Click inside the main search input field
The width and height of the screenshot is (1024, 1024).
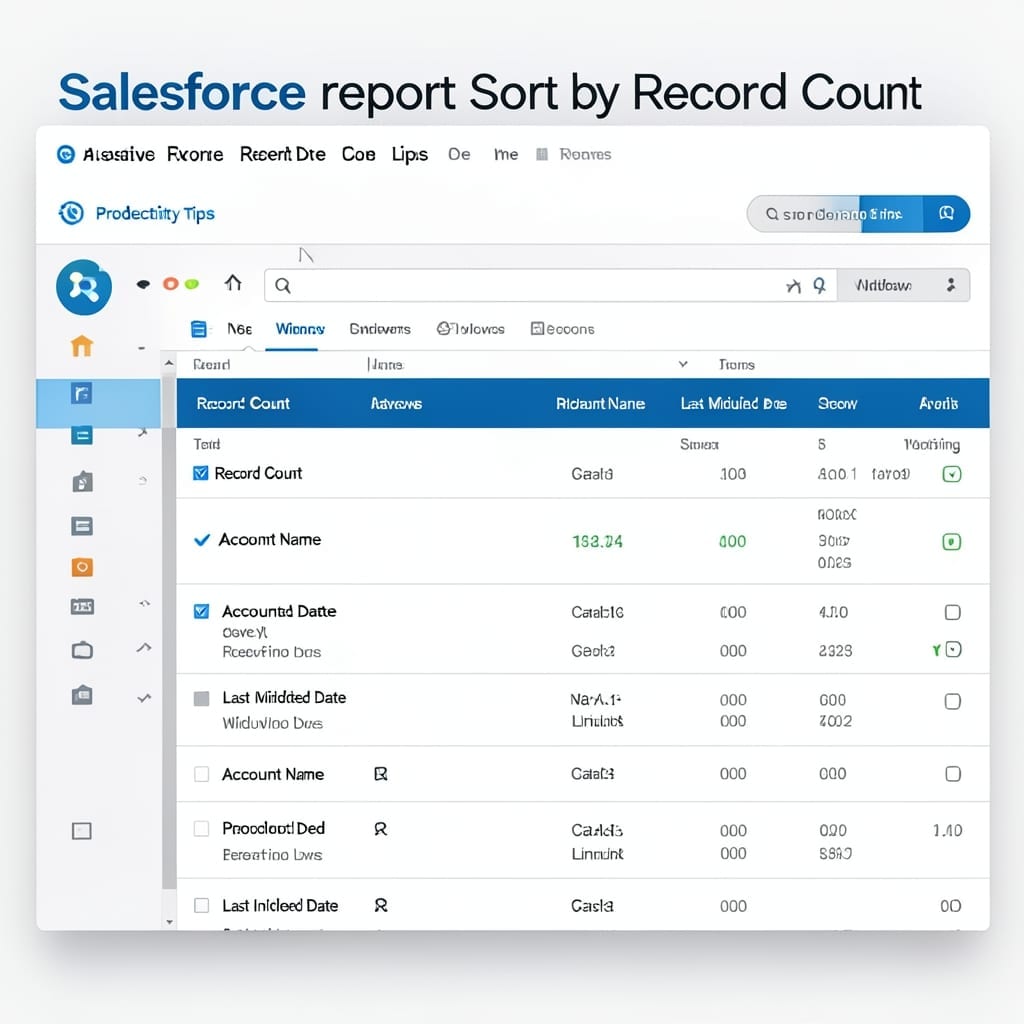coord(551,285)
